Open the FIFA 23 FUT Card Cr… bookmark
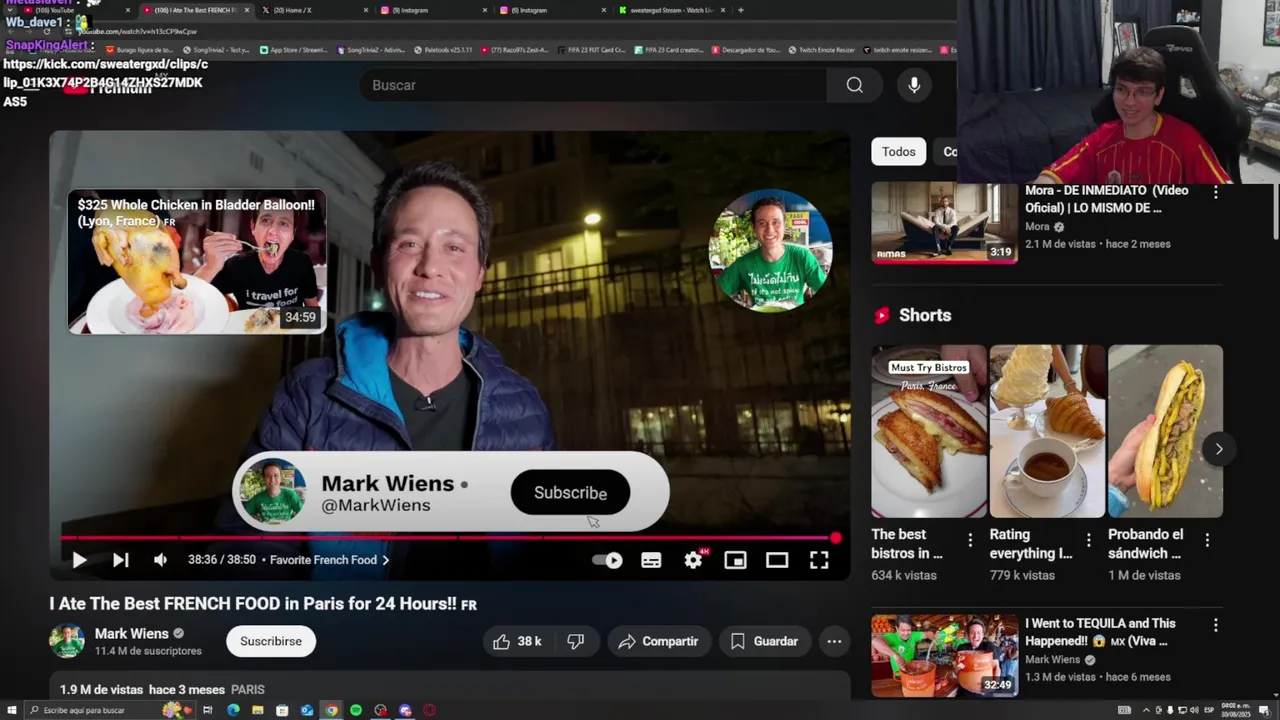 click(x=591, y=49)
